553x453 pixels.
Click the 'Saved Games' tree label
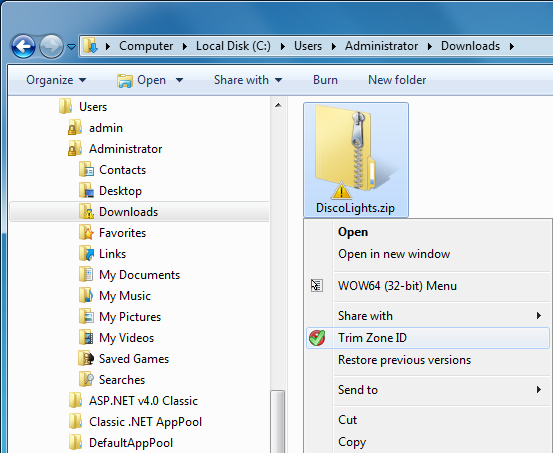click(x=134, y=359)
